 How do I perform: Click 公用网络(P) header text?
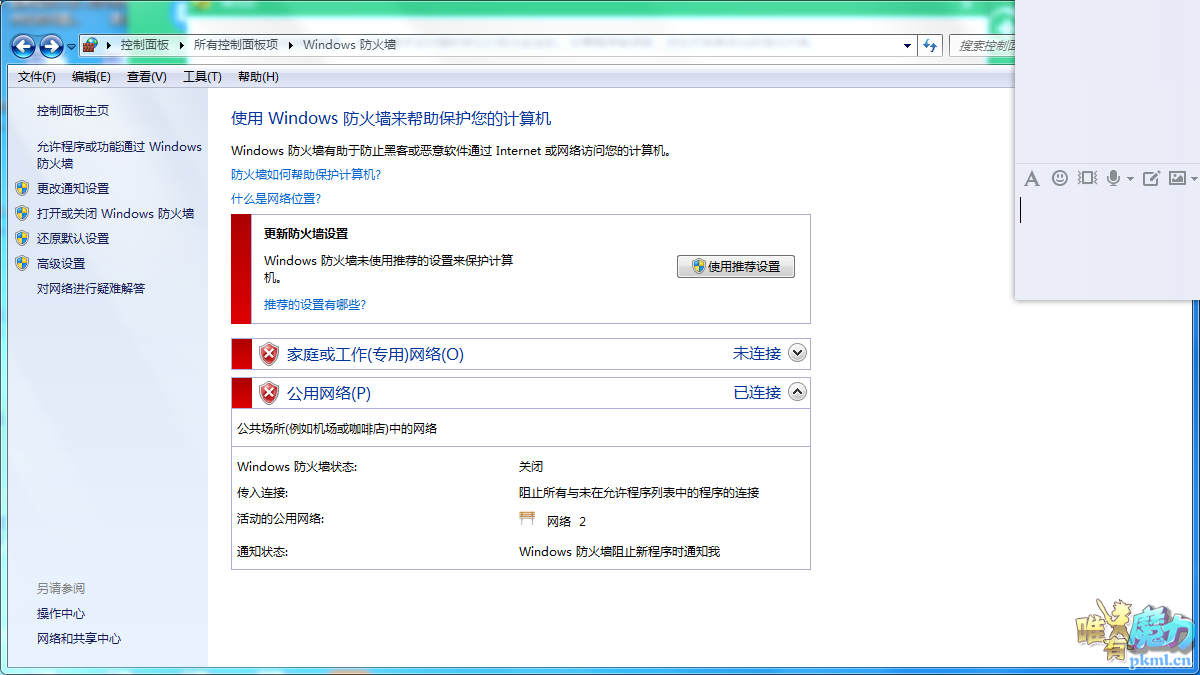pyautogui.click(x=329, y=393)
